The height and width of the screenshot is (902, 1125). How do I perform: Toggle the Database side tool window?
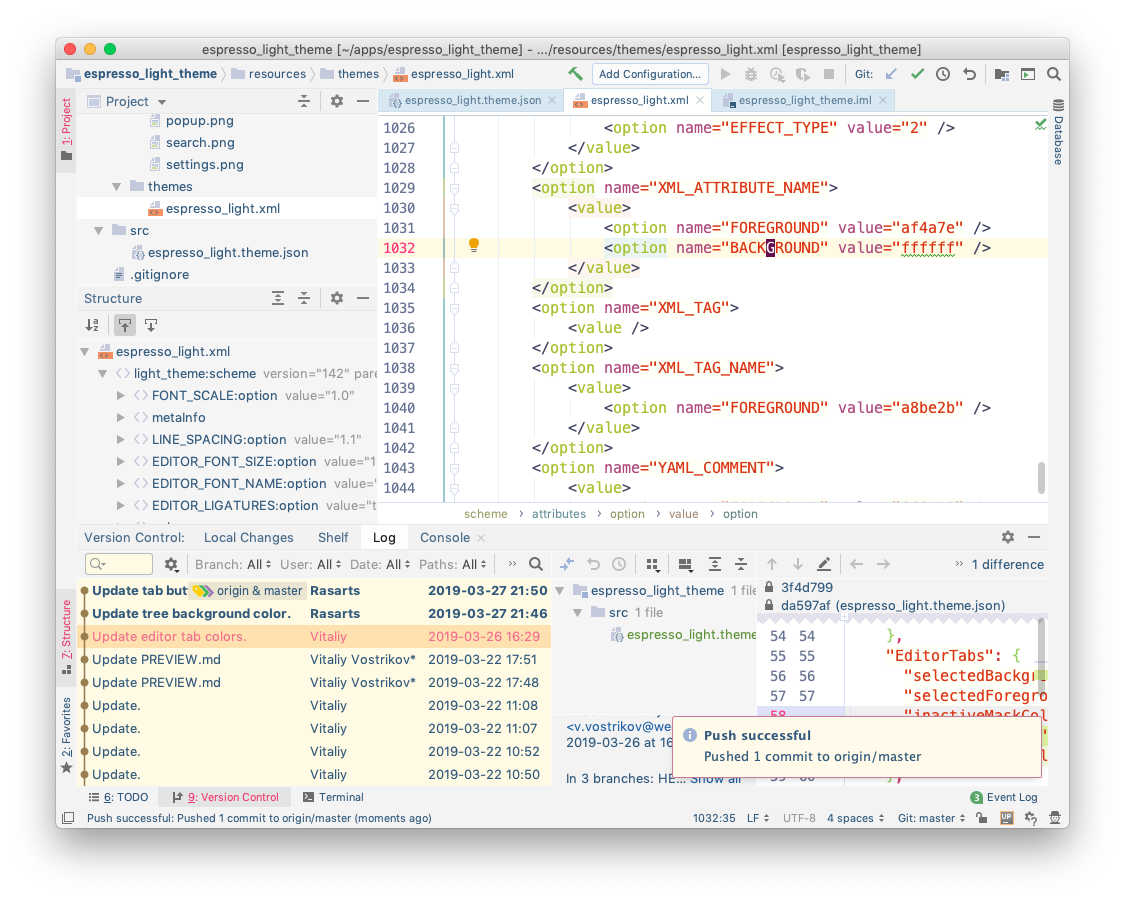pyautogui.click(x=1058, y=132)
